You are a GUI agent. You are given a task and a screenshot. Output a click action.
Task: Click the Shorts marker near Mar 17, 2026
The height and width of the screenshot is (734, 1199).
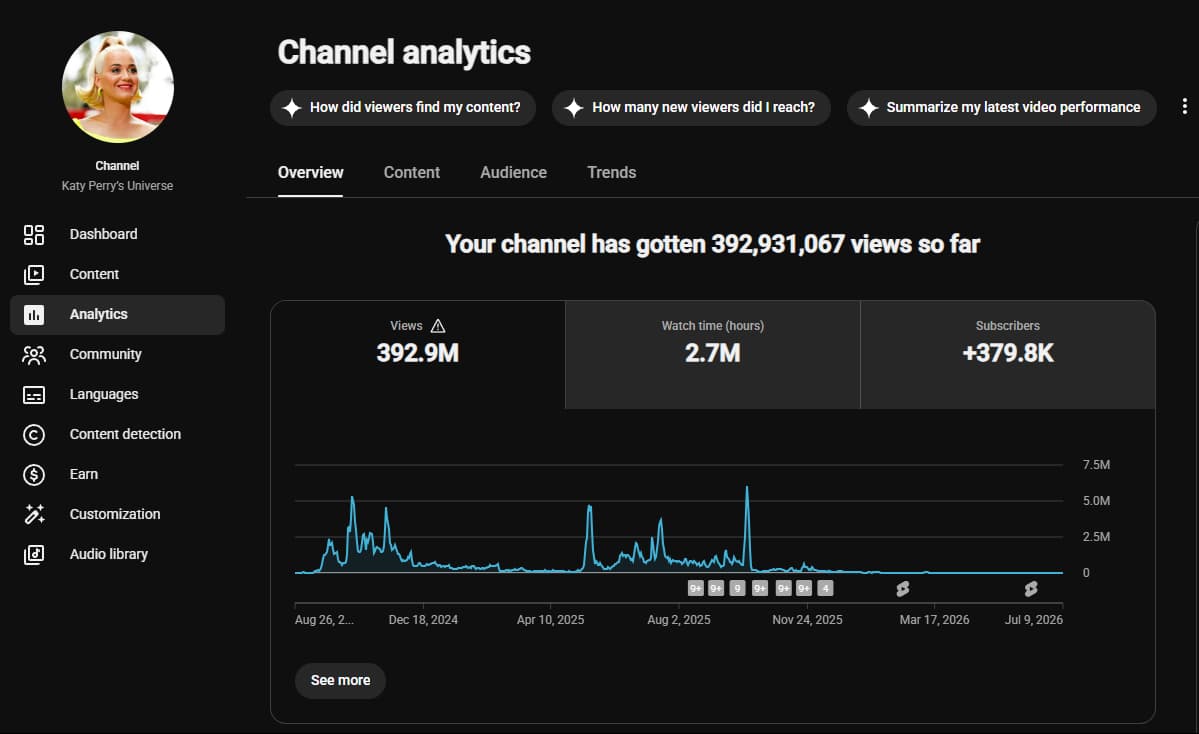[x=903, y=589]
